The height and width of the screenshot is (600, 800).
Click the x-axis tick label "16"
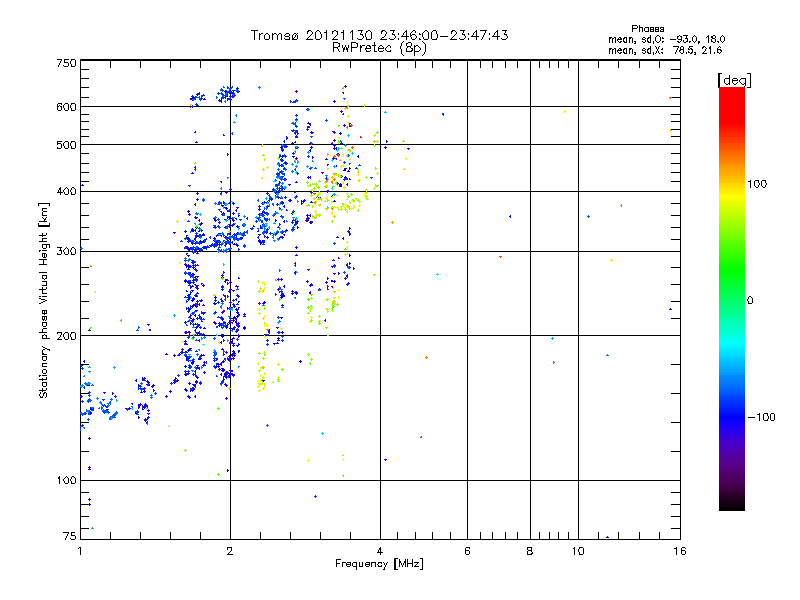click(x=680, y=551)
